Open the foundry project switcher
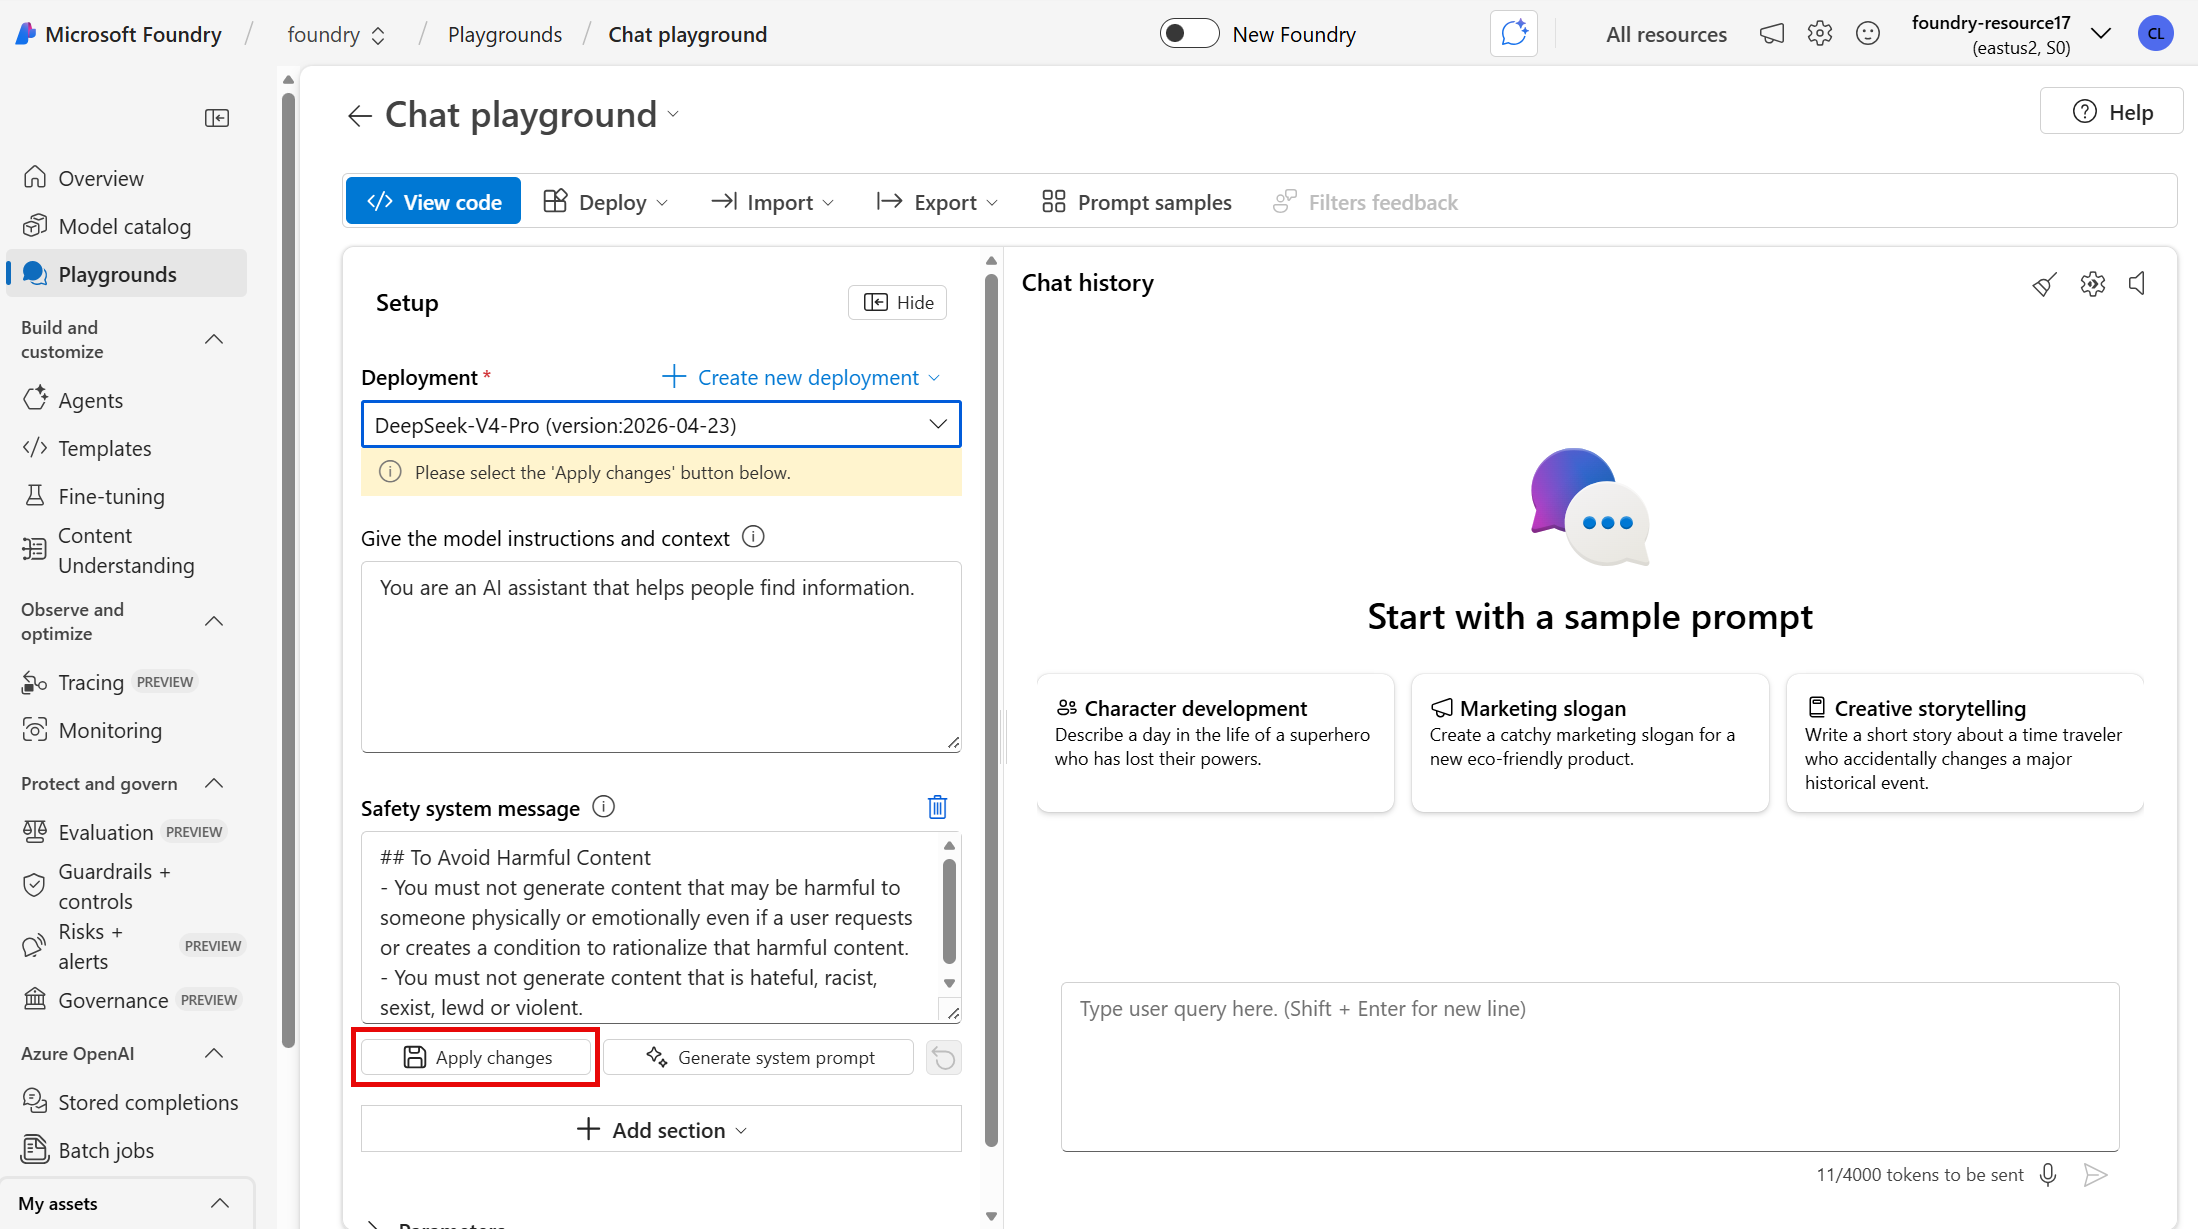Screen dimensions: 2198x1229 tap(337, 35)
